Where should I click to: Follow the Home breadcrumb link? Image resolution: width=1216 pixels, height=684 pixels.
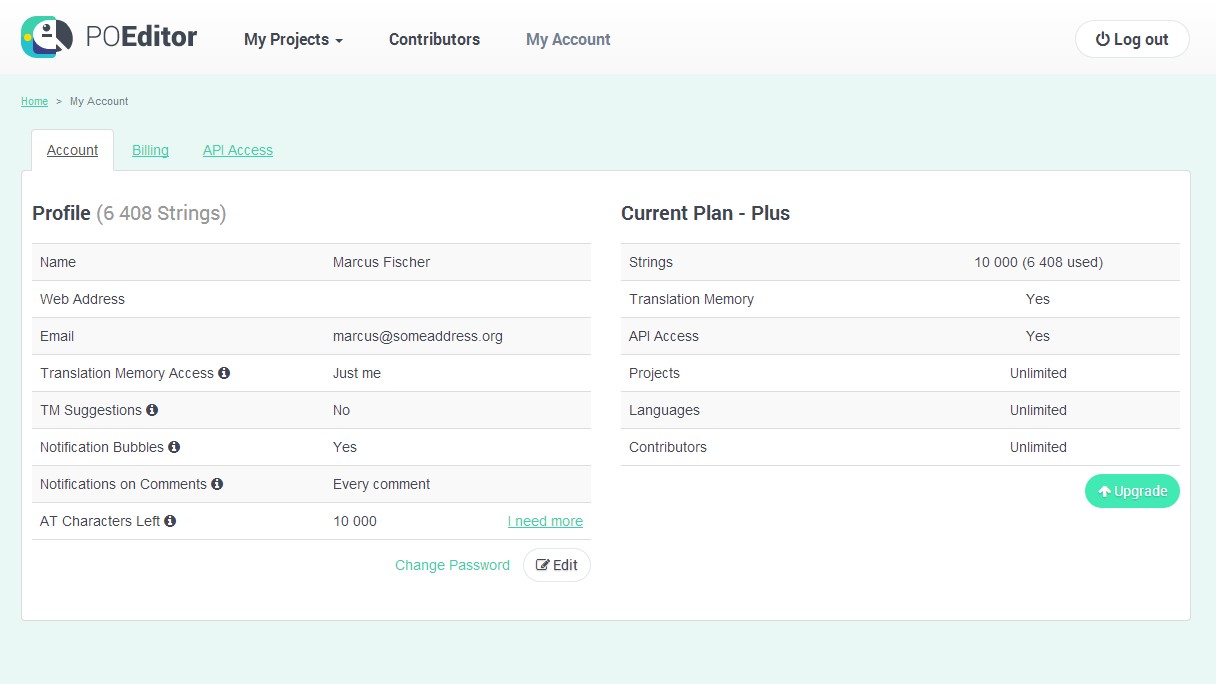[x=34, y=101]
